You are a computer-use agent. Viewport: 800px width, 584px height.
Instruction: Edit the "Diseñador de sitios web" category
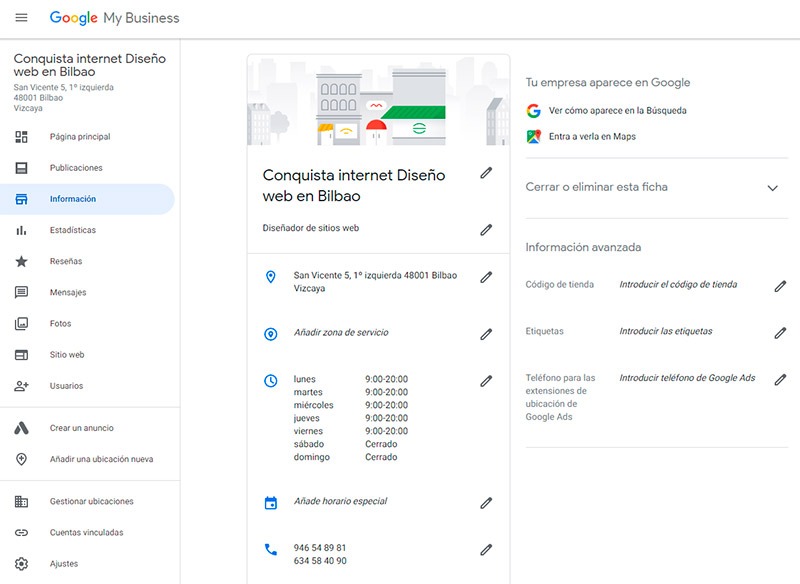tap(487, 230)
